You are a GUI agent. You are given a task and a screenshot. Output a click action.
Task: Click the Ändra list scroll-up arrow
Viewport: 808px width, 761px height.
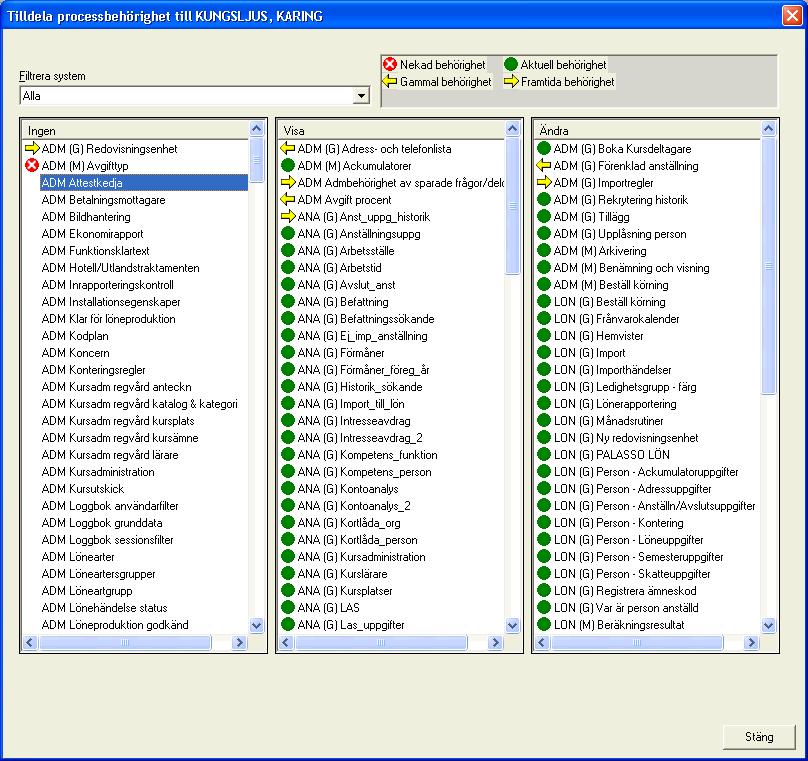pyautogui.click(x=768, y=128)
